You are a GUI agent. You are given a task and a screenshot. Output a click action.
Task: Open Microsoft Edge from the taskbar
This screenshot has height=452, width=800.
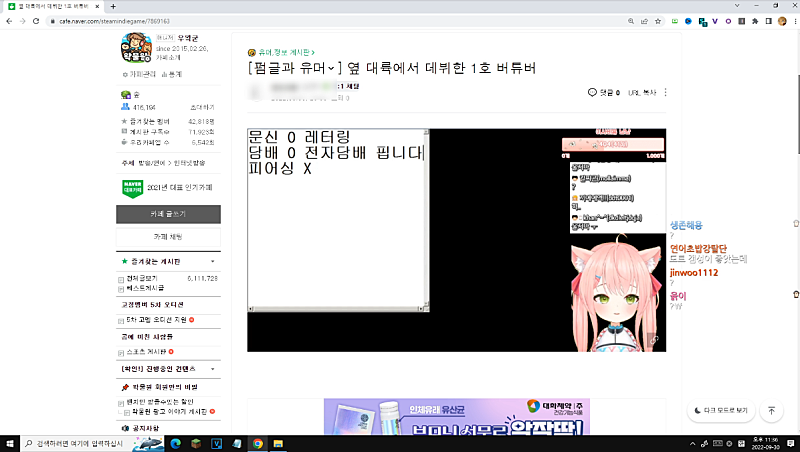tap(176, 443)
